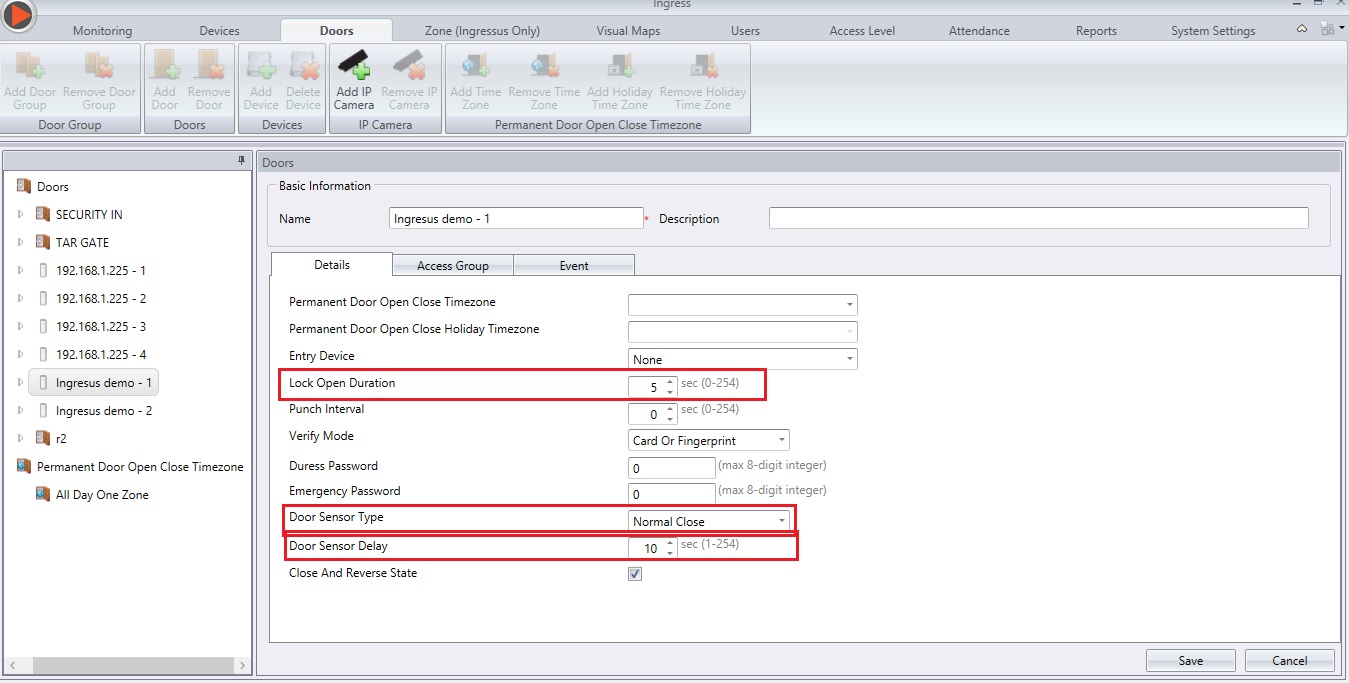Open the Access Level tab
Viewport: 1349px width, 683px height.
point(862,31)
